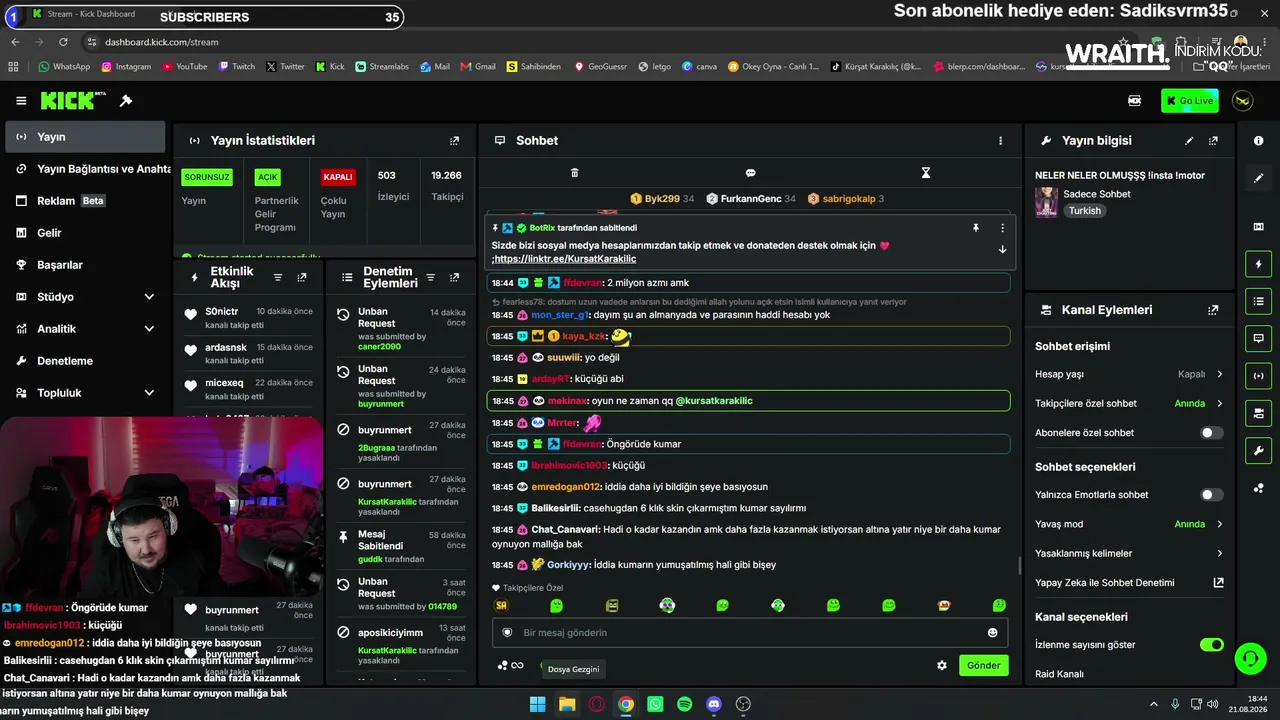Open the YouTube bookmark
The width and height of the screenshot is (1280, 720).
tap(184, 67)
